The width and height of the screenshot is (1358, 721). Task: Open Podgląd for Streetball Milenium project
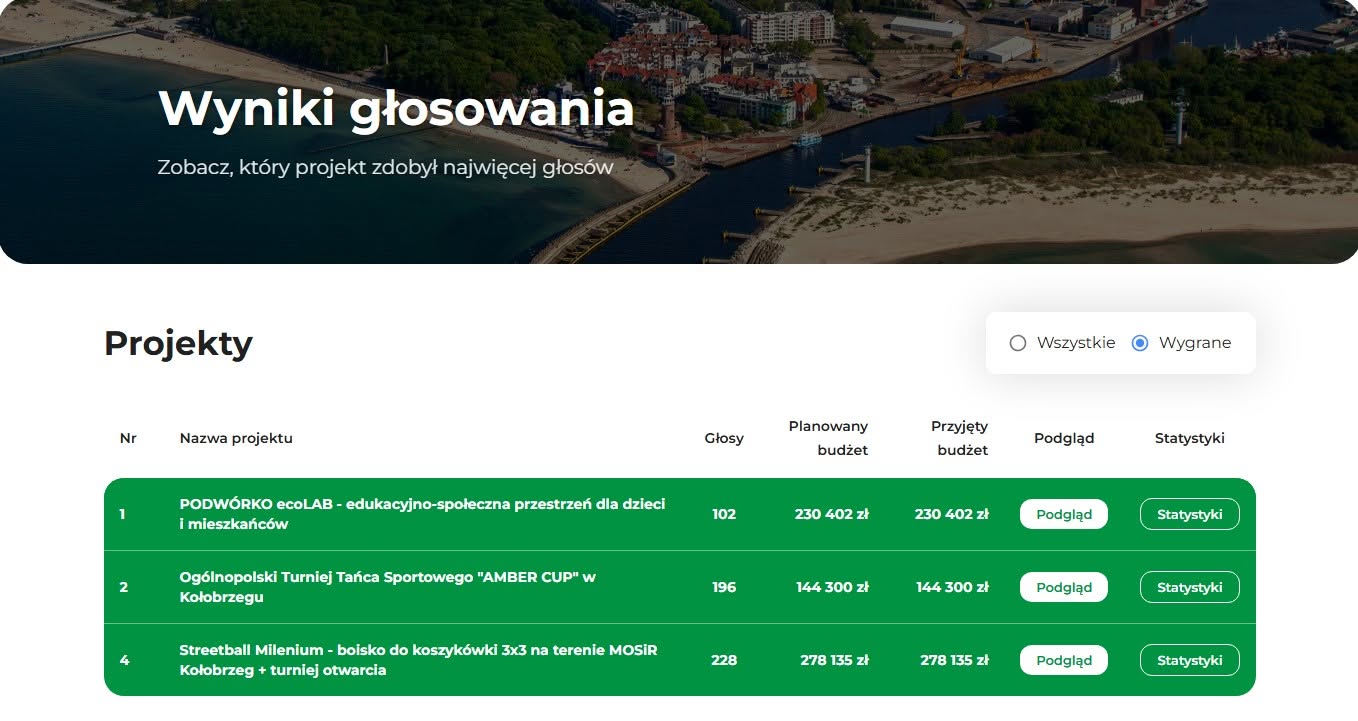click(x=1064, y=660)
